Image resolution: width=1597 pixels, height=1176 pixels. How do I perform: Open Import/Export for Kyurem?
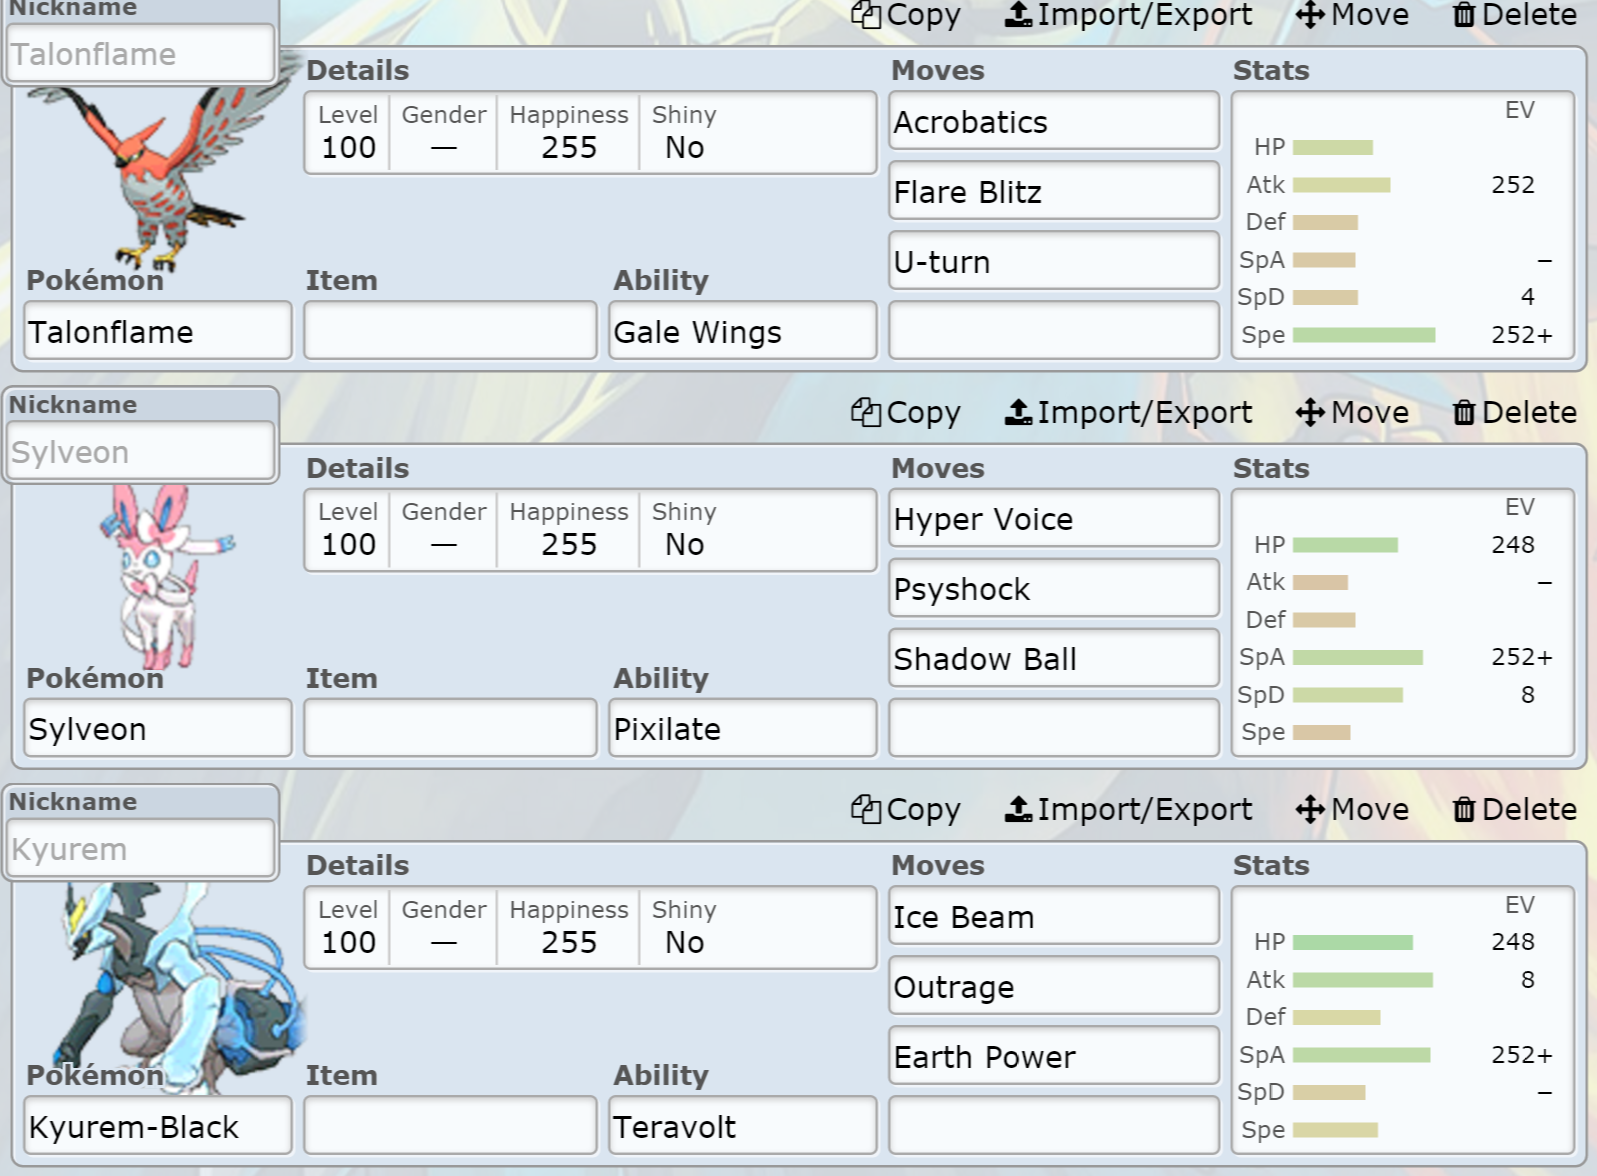point(1128,809)
